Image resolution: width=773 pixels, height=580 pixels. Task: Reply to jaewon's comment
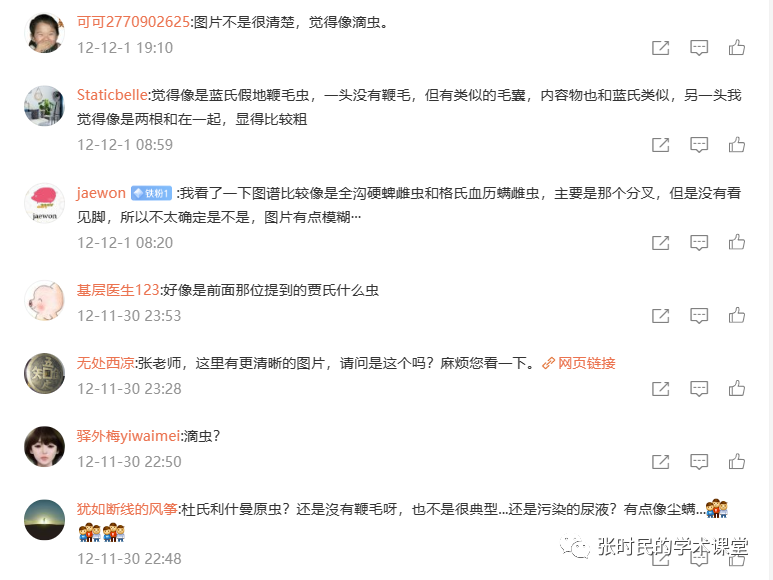(x=699, y=242)
